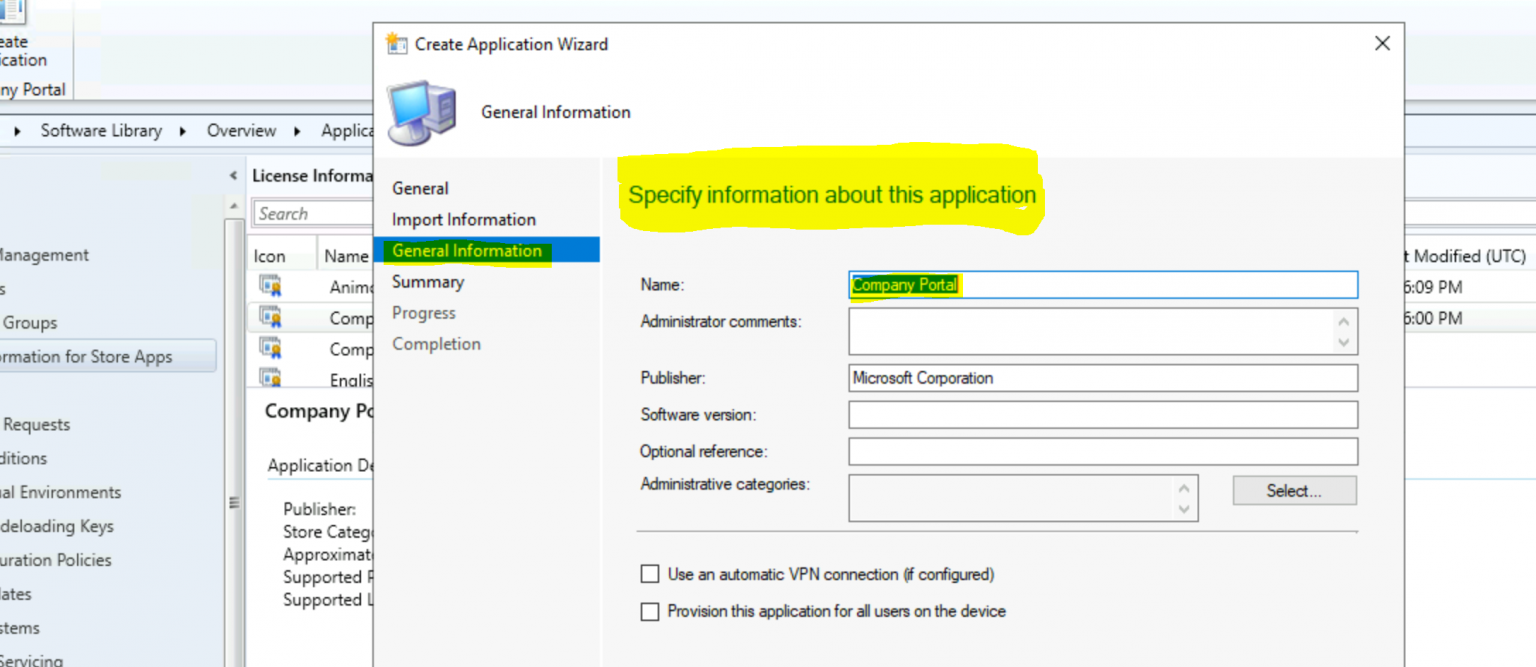Screen dimensions: 1536x667
Task: Click the General Information computer icon in wizard header
Action: pos(420,112)
